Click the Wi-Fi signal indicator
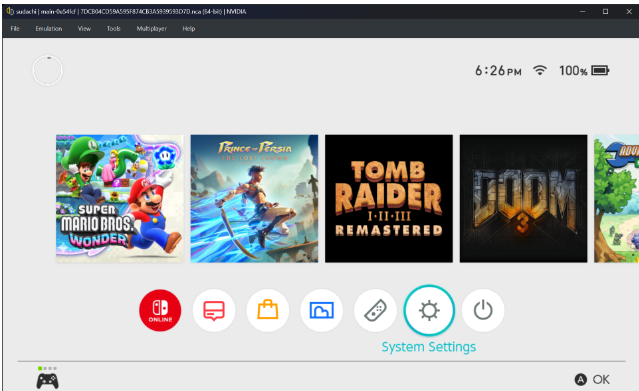 click(x=540, y=70)
